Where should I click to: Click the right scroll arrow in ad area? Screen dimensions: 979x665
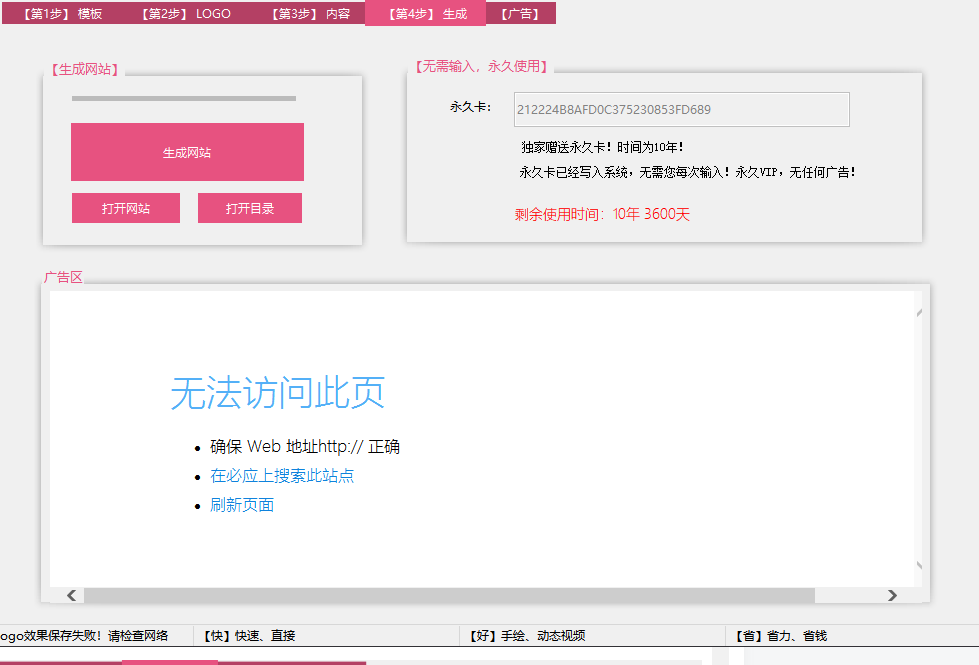coord(892,596)
